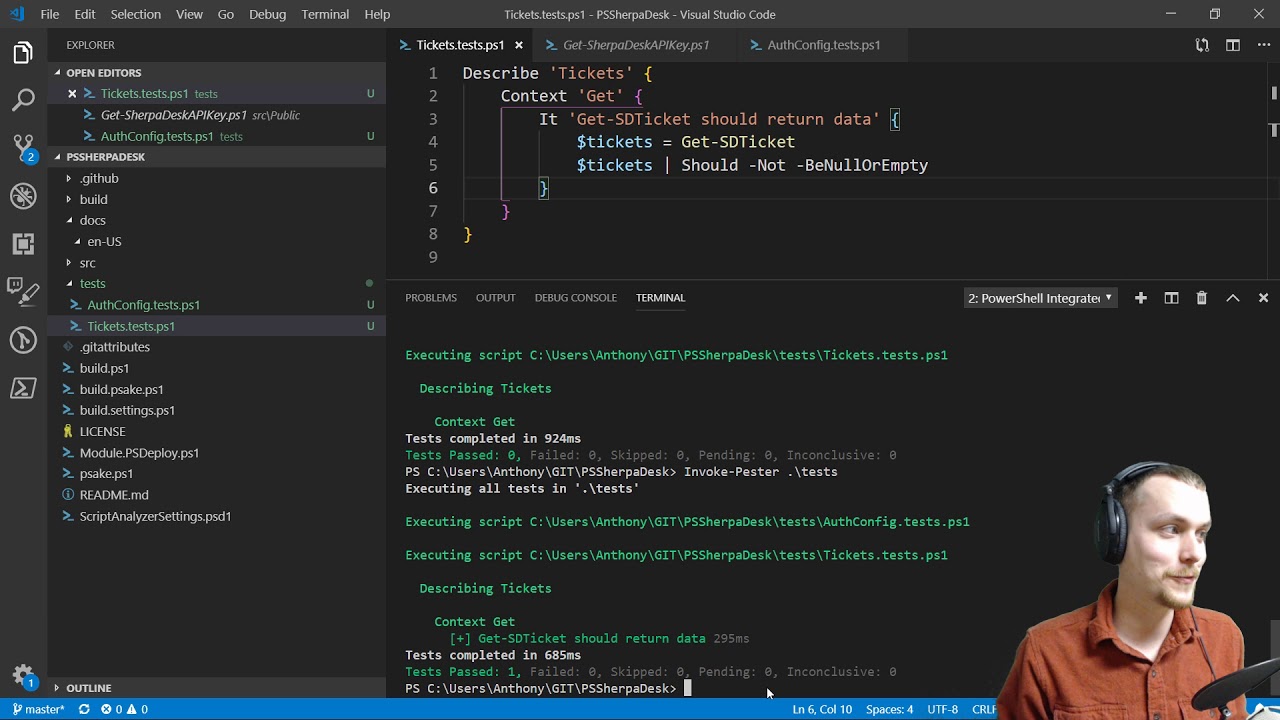This screenshot has height=720, width=1280.
Task: Open errors and warnings count in status bar
Action: tap(124, 709)
